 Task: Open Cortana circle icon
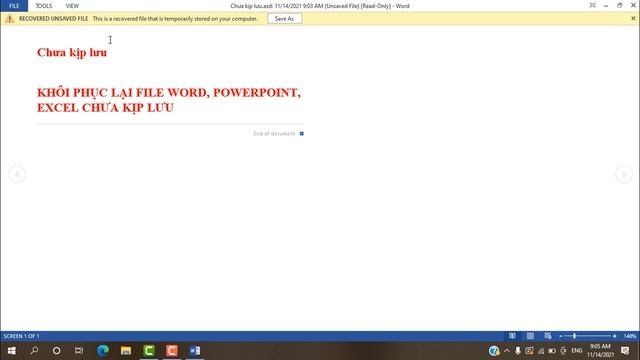coord(56,351)
